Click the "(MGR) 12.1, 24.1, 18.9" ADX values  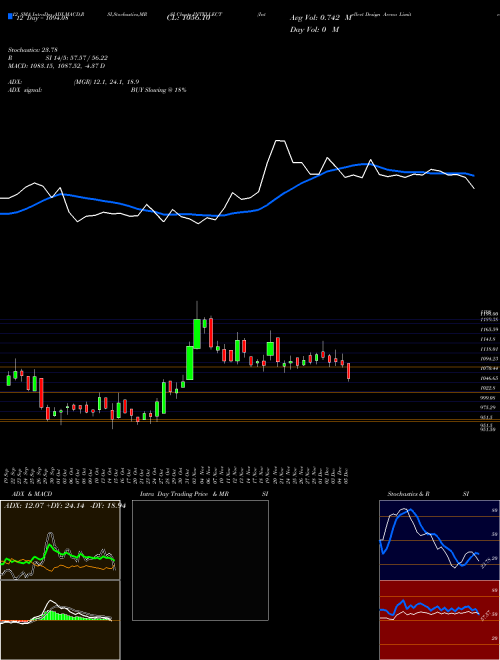point(106,82)
